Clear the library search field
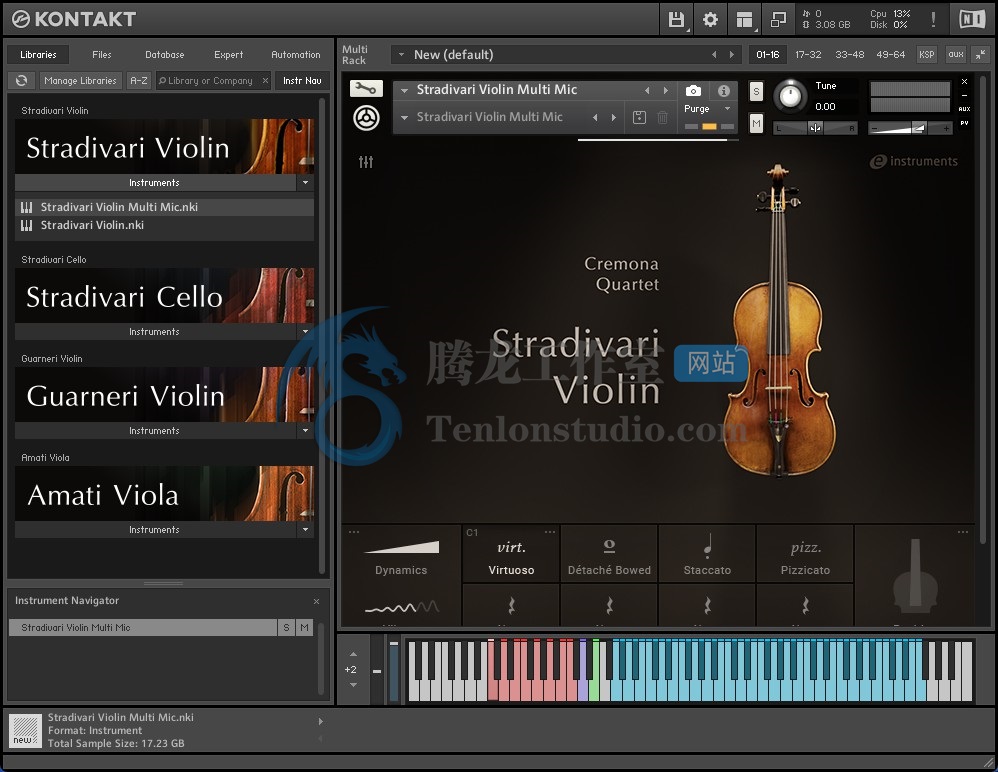998x772 pixels. 265,81
